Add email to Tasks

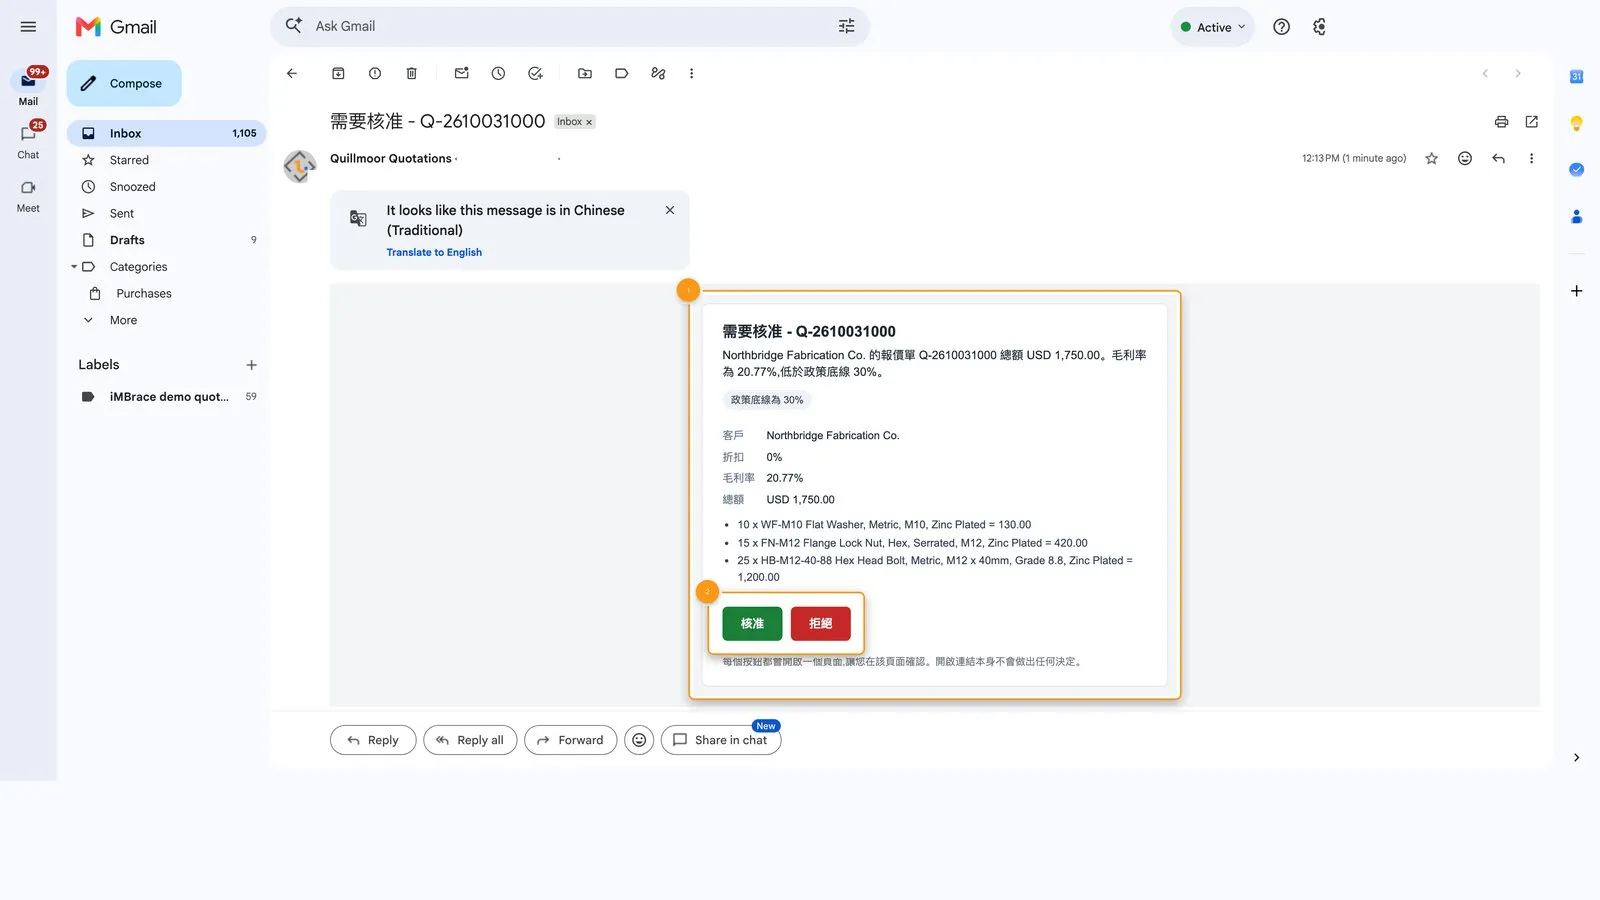click(x=535, y=73)
